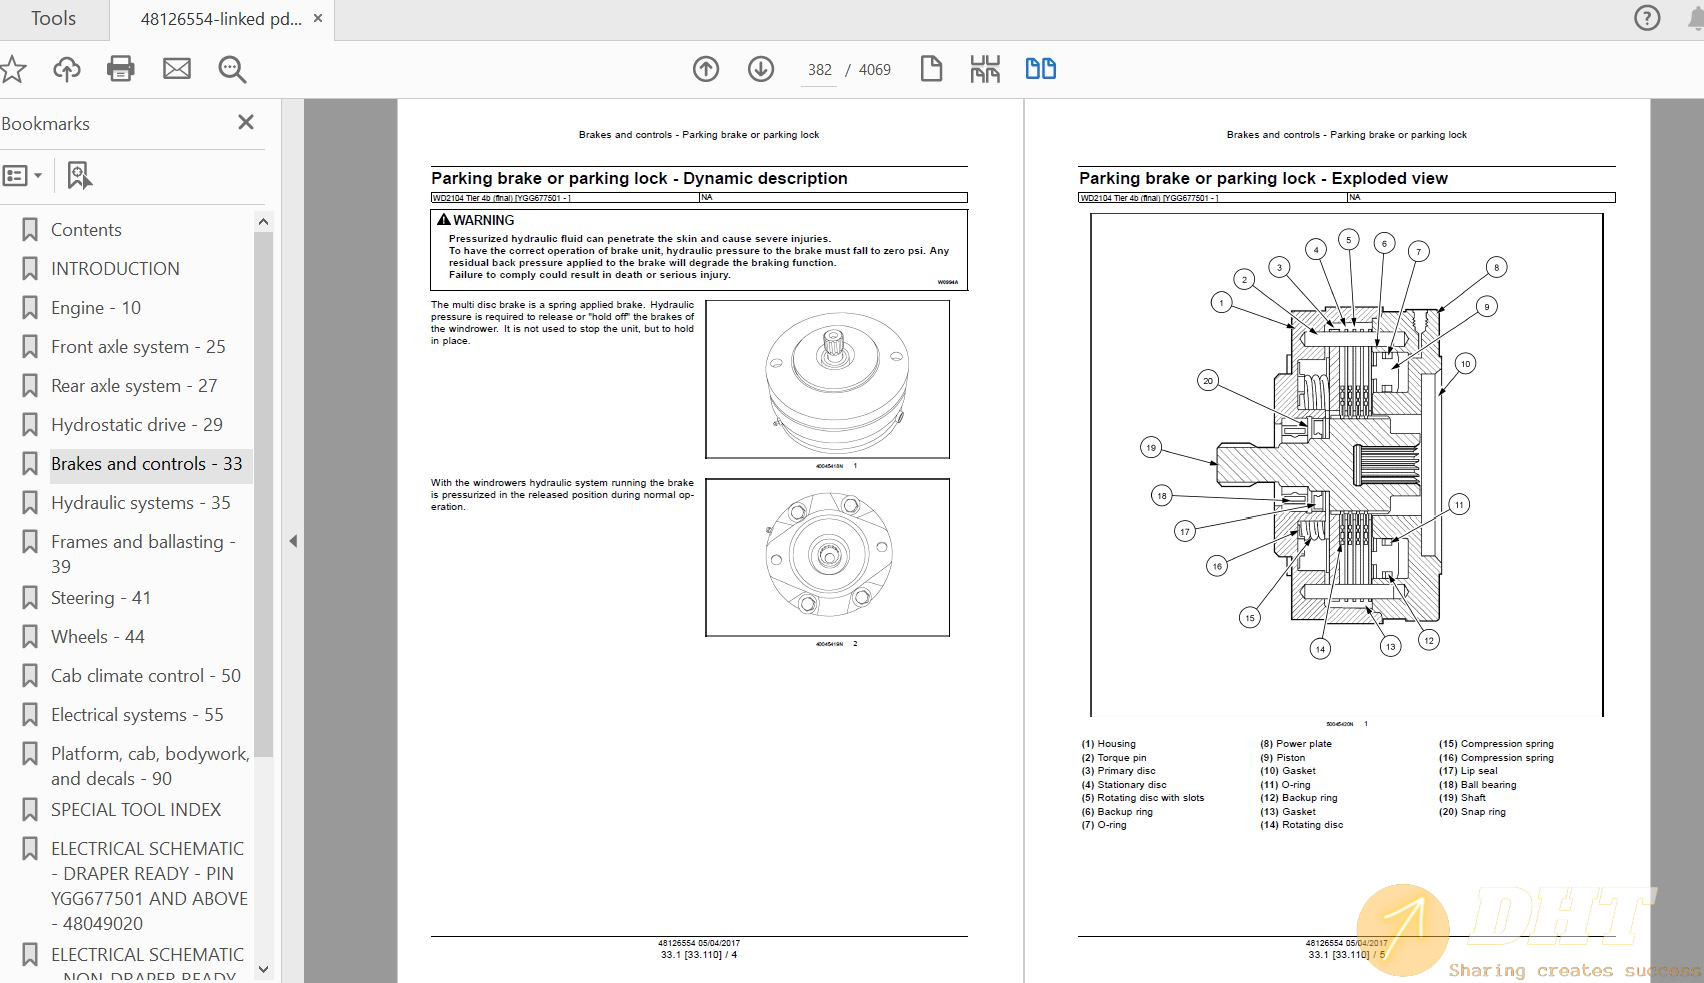
Task: Click bookmark icon beside SPECIAL TOOL INDEX
Action: pos(30,810)
